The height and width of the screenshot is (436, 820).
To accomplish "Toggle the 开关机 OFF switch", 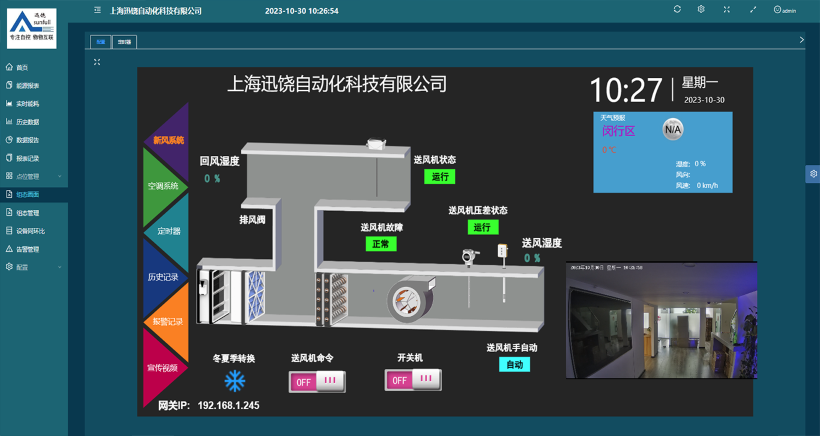I will (x=413, y=380).
